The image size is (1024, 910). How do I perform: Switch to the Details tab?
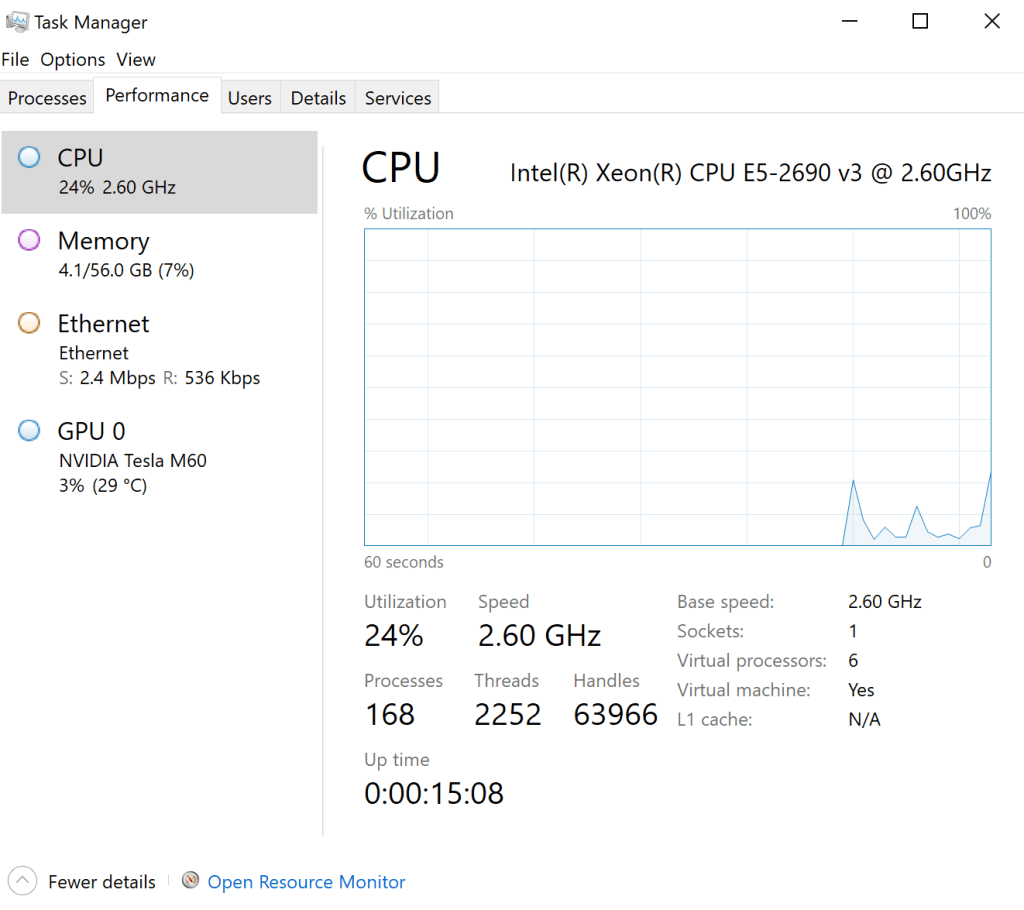click(318, 98)
